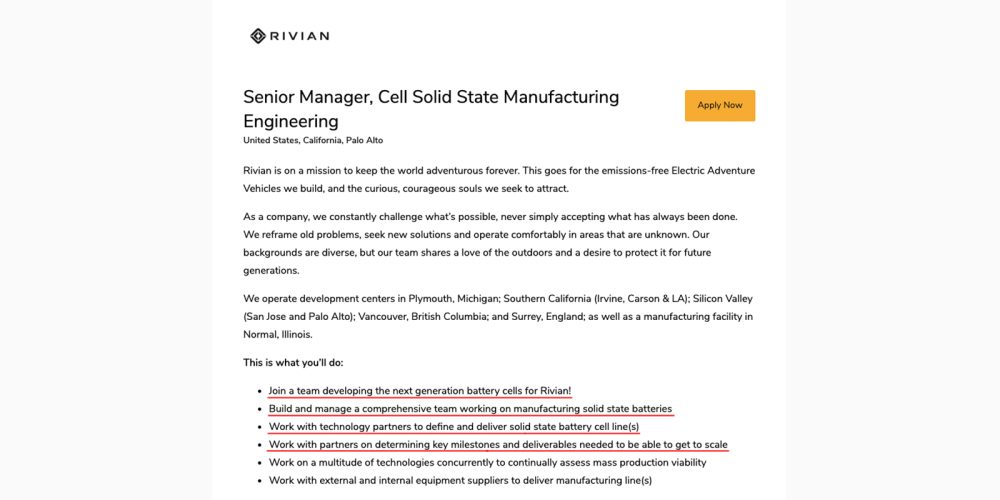Viewport: 1000px width, 500px height.
Task: Click the 'This is what you'll do' heading
Action: point(293,362)
